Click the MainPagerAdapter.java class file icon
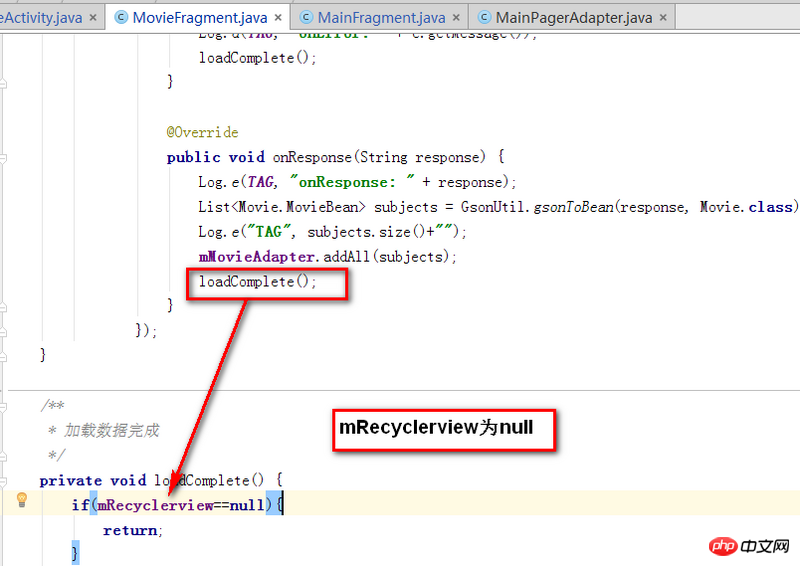Viewport: 800px width, 566px height. pyautogui.click(x=485, y=17)
